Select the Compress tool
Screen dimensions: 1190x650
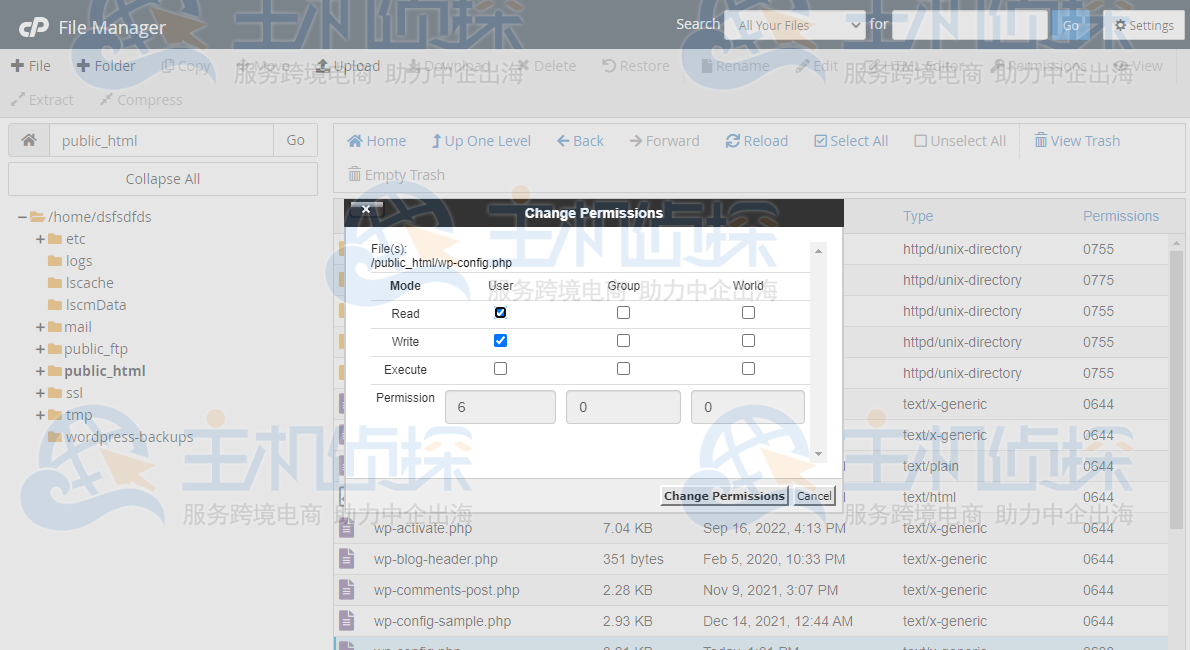140,99
